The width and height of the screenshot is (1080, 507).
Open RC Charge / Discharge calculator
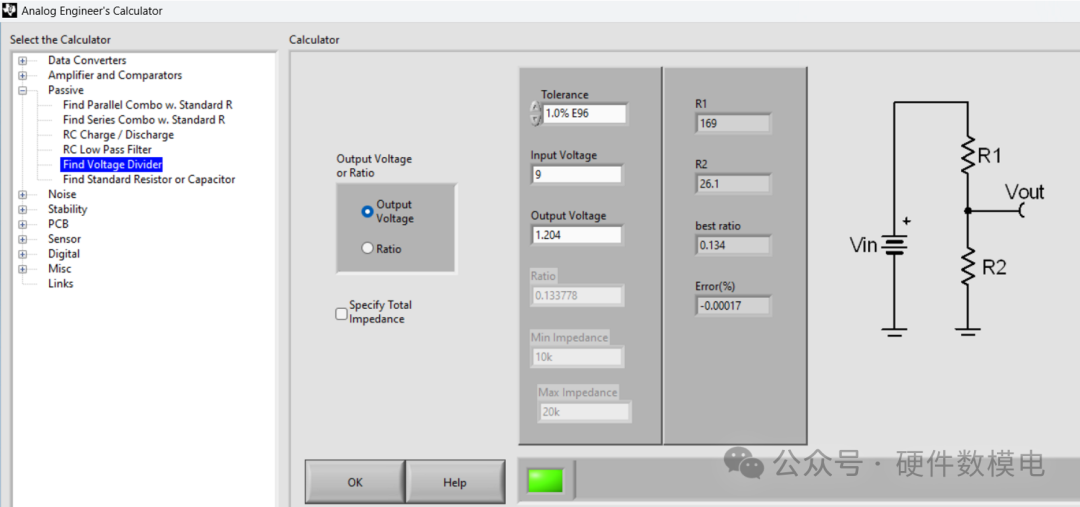[118, 134]
